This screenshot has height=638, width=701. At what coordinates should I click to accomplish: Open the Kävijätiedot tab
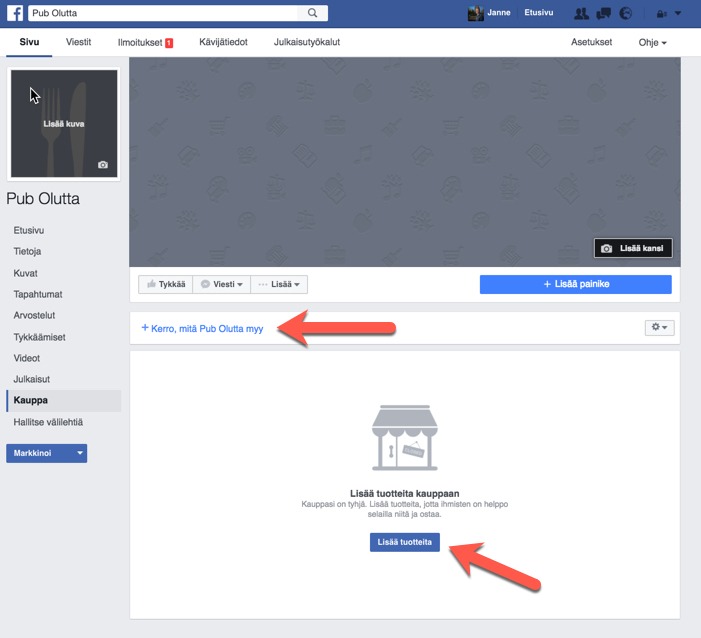click(223, 42)
